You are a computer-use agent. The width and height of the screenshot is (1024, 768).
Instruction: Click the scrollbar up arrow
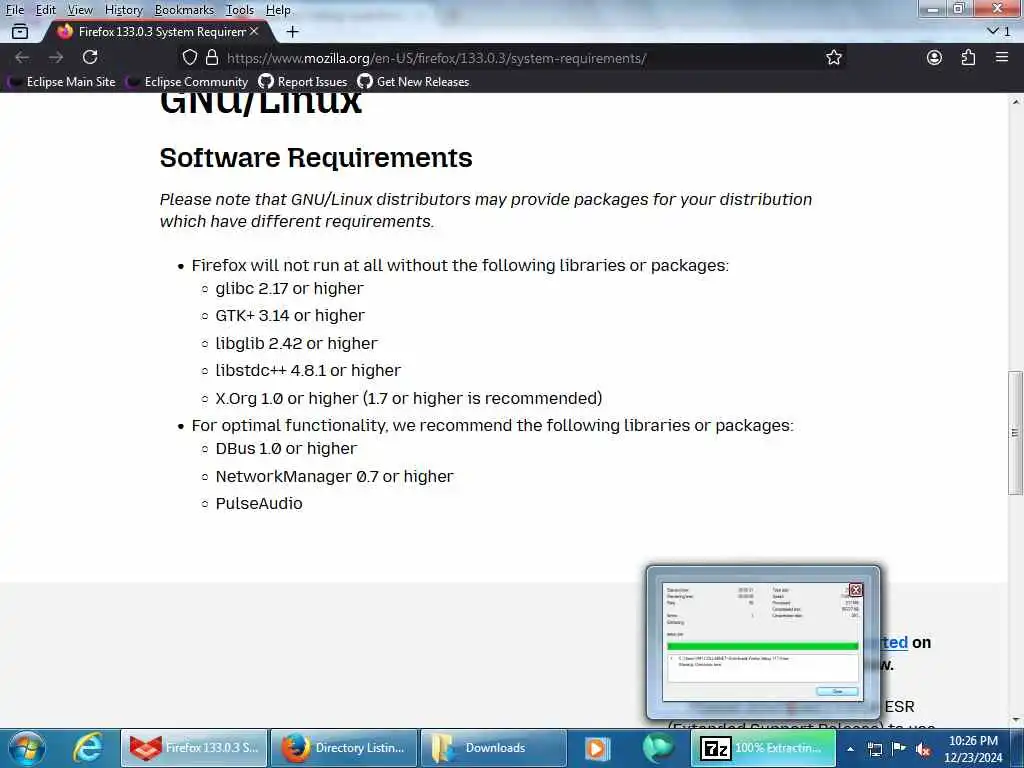[1016, 102]
